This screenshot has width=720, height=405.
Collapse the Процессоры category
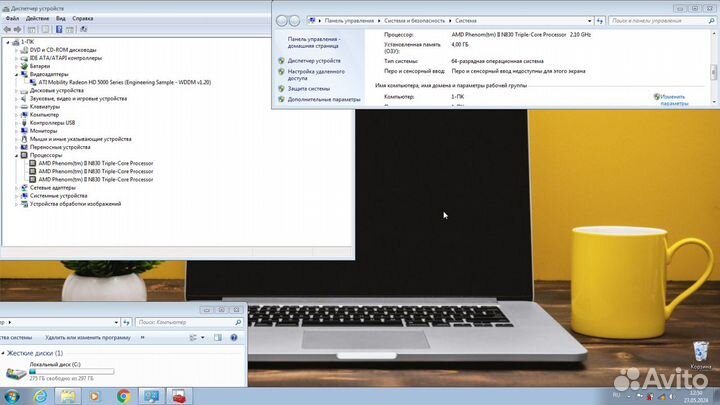coord(16,155)
